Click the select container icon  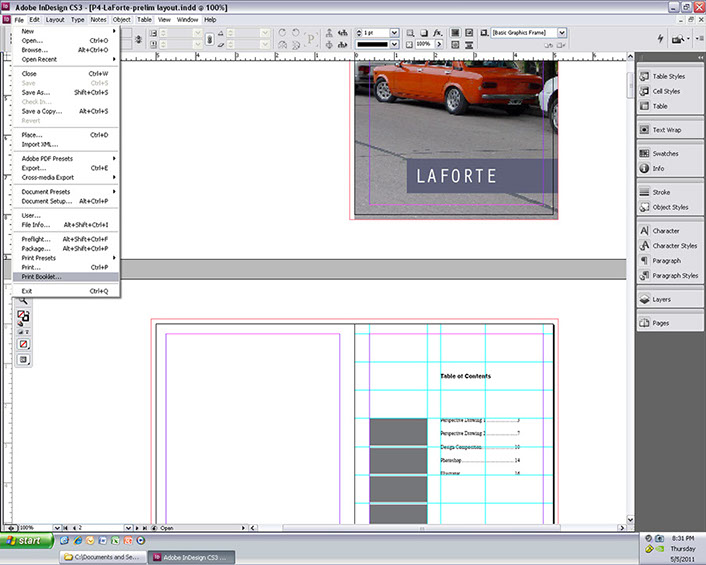tap(330, 33)
